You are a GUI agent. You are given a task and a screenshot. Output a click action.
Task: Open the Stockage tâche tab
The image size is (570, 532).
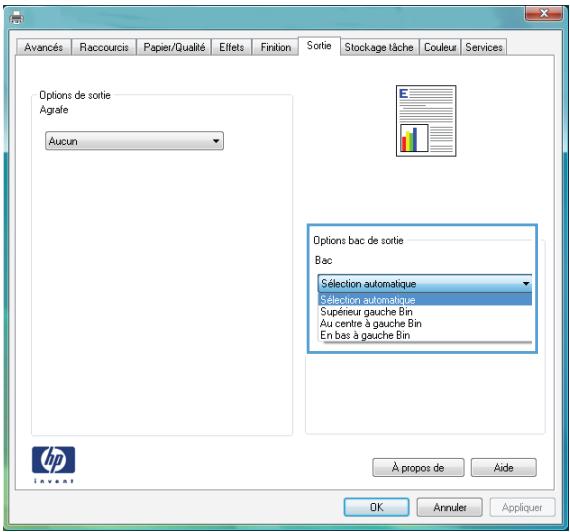379,47
